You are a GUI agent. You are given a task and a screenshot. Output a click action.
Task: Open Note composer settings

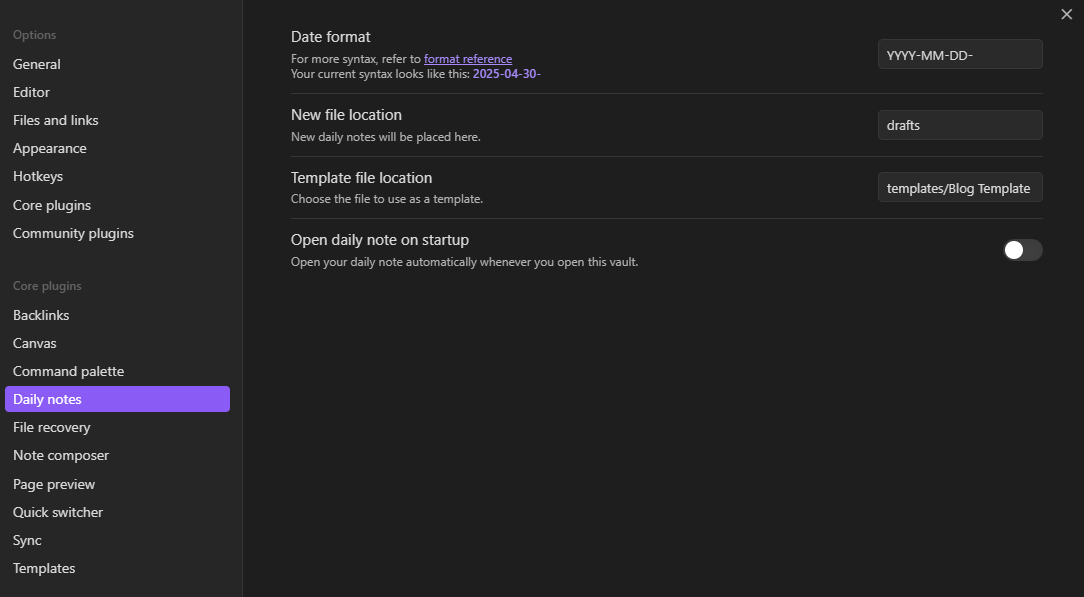[x=61, y=455]
